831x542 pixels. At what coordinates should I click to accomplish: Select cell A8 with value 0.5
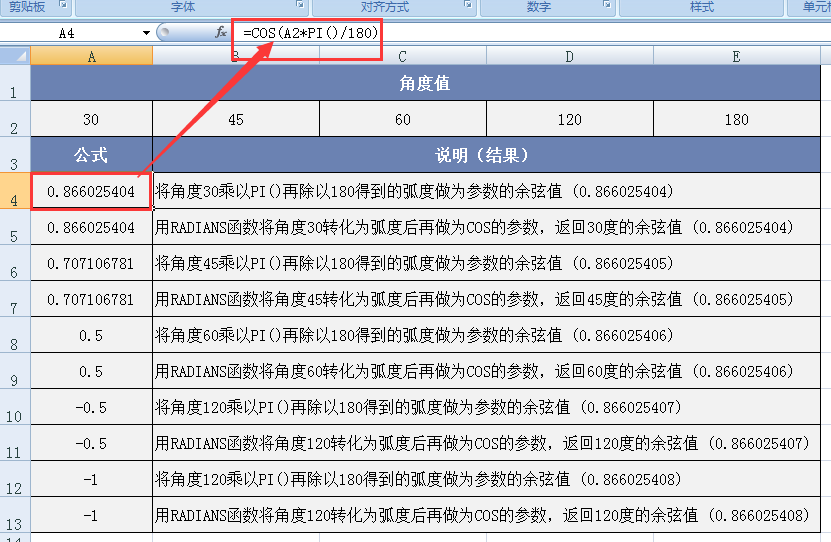[x=92, y=335]
